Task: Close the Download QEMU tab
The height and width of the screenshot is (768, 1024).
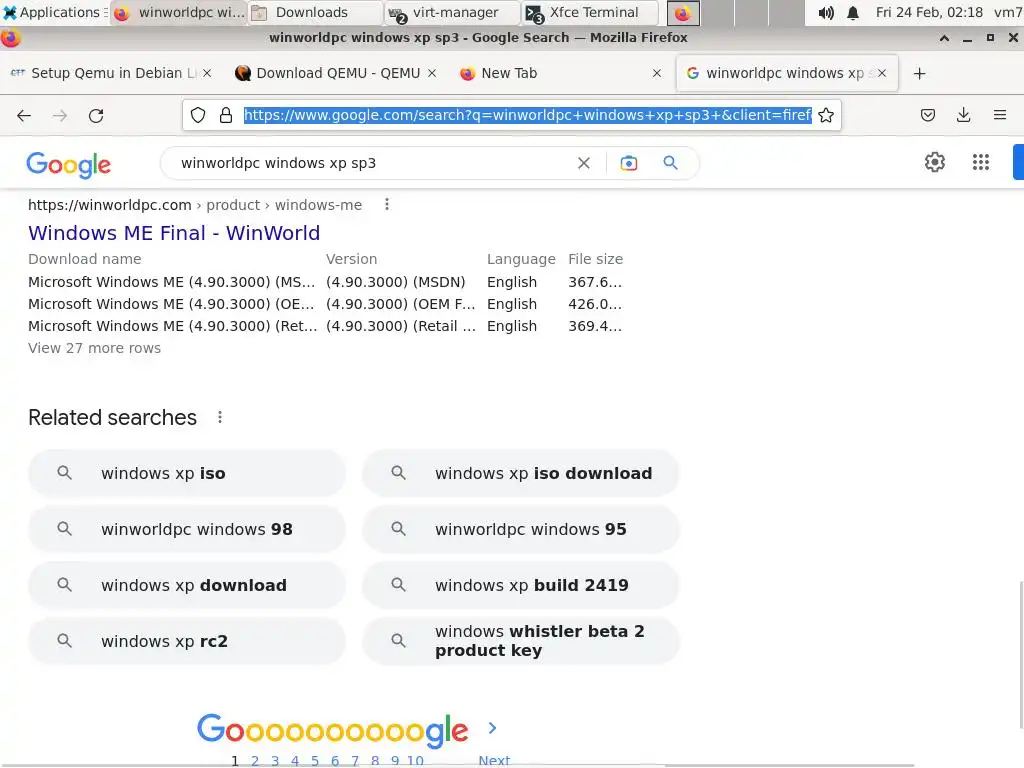Action: point(432,73)
